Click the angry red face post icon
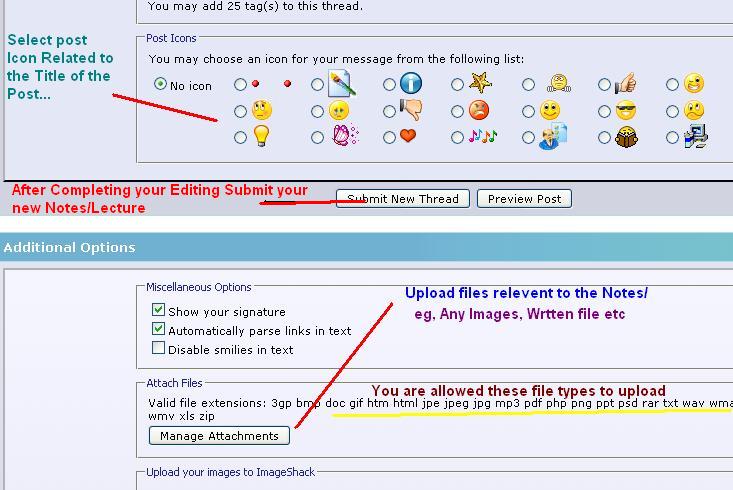This screenshot has height=490, width=733. point(479,110)
